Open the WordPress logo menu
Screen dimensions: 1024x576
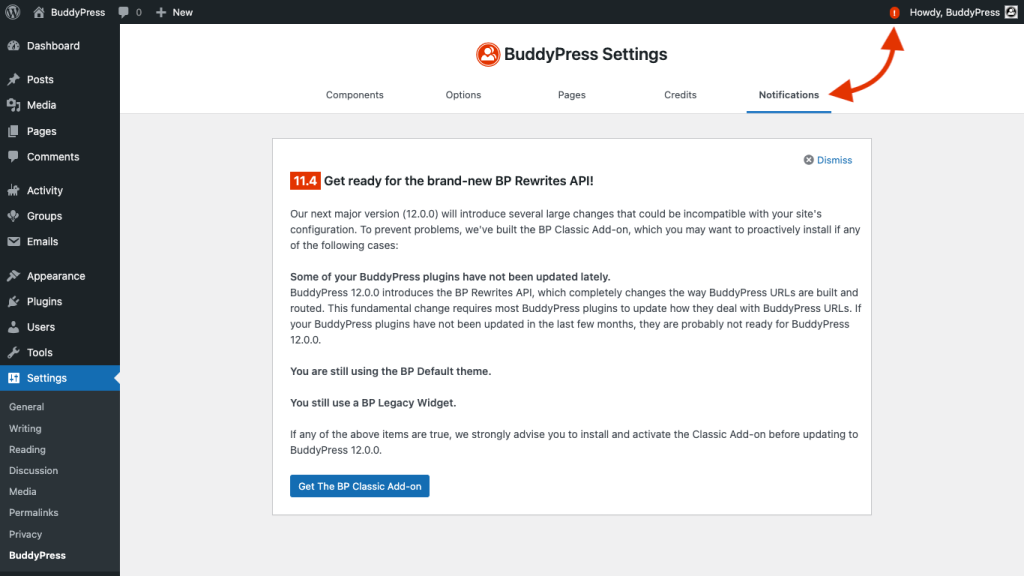point(12,12)
